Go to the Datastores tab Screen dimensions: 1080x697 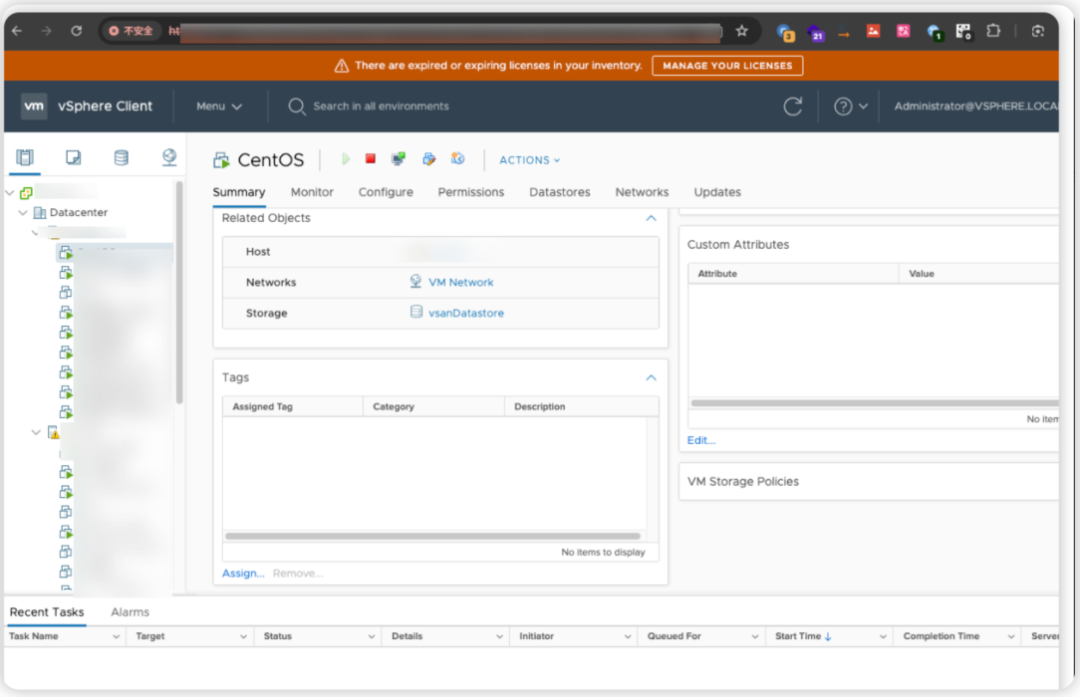(x=560, y=192)
